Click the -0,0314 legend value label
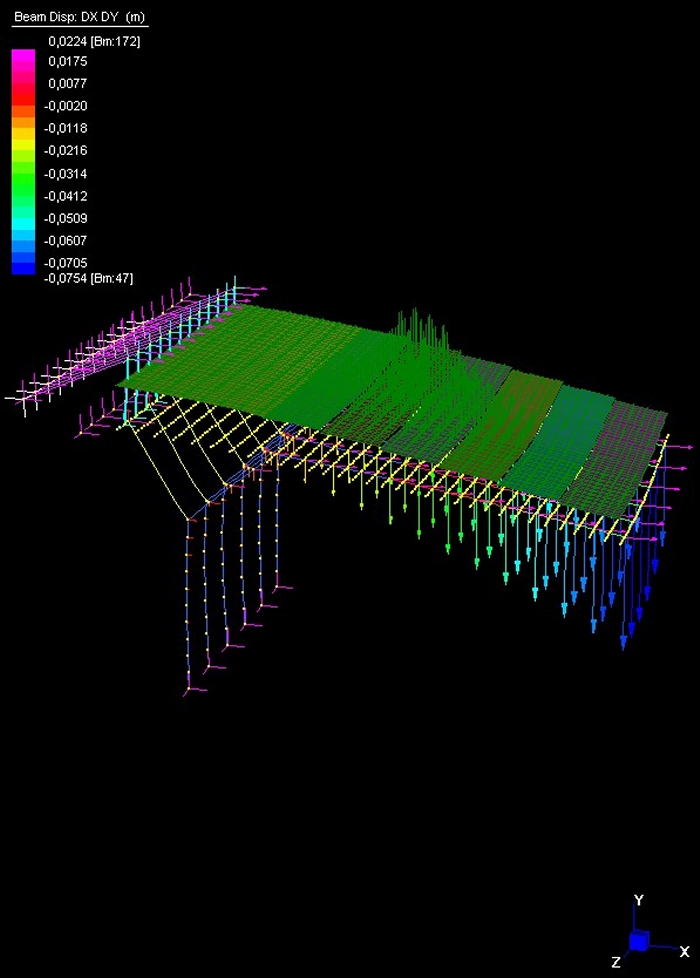Screen dimensions: 700x978 click(x=66, y=173)
